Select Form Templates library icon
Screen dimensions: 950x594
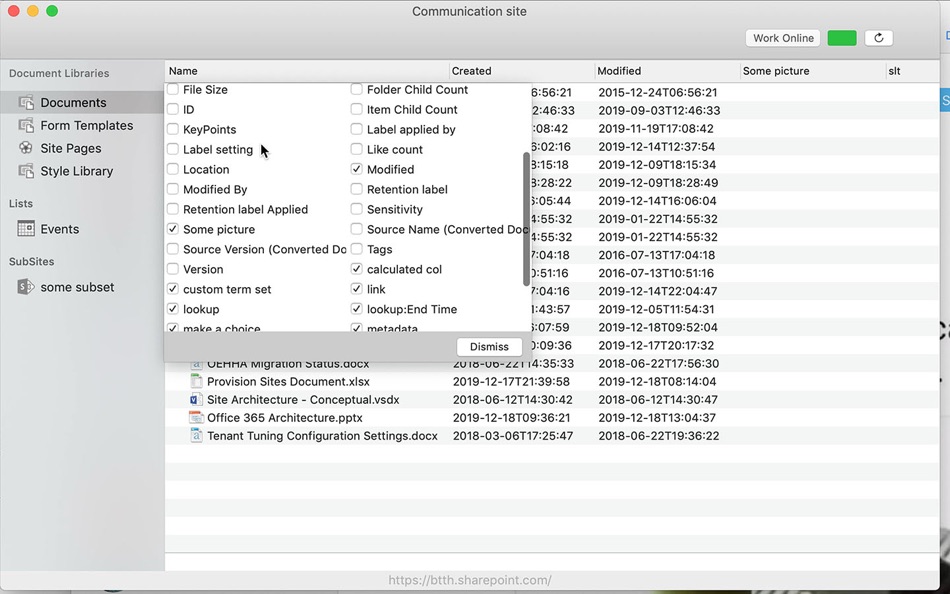tap(26, 125)
